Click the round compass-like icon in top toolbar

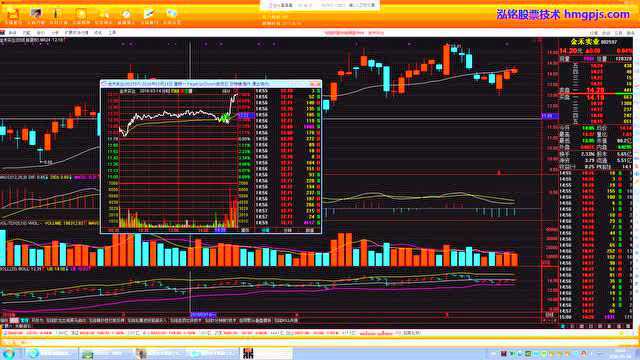click(x=126, y=14)
